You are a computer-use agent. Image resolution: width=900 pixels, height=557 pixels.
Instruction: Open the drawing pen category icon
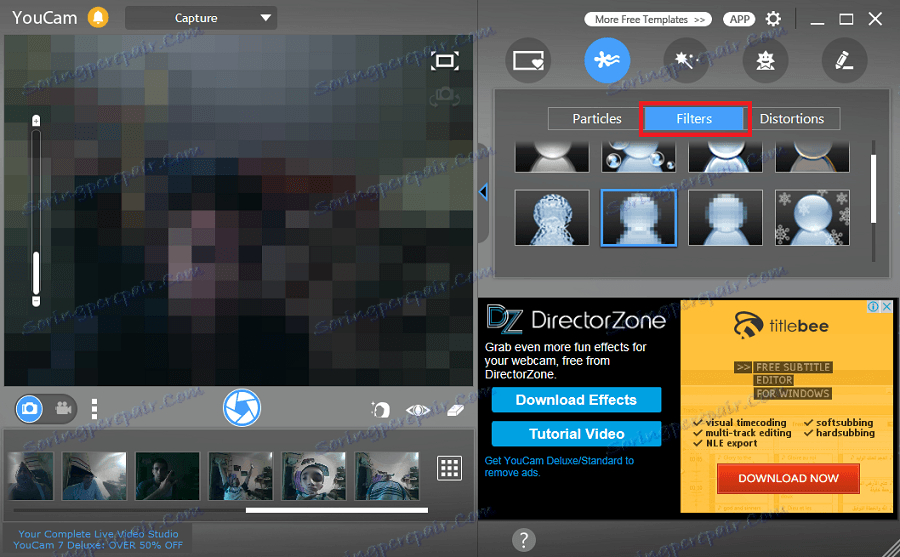pyautogui.click(x=844, y=60)
